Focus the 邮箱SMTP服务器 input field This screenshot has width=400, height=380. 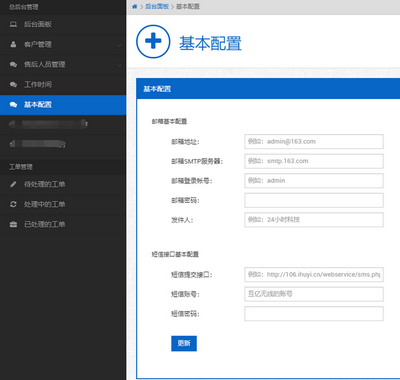point(314,161)
